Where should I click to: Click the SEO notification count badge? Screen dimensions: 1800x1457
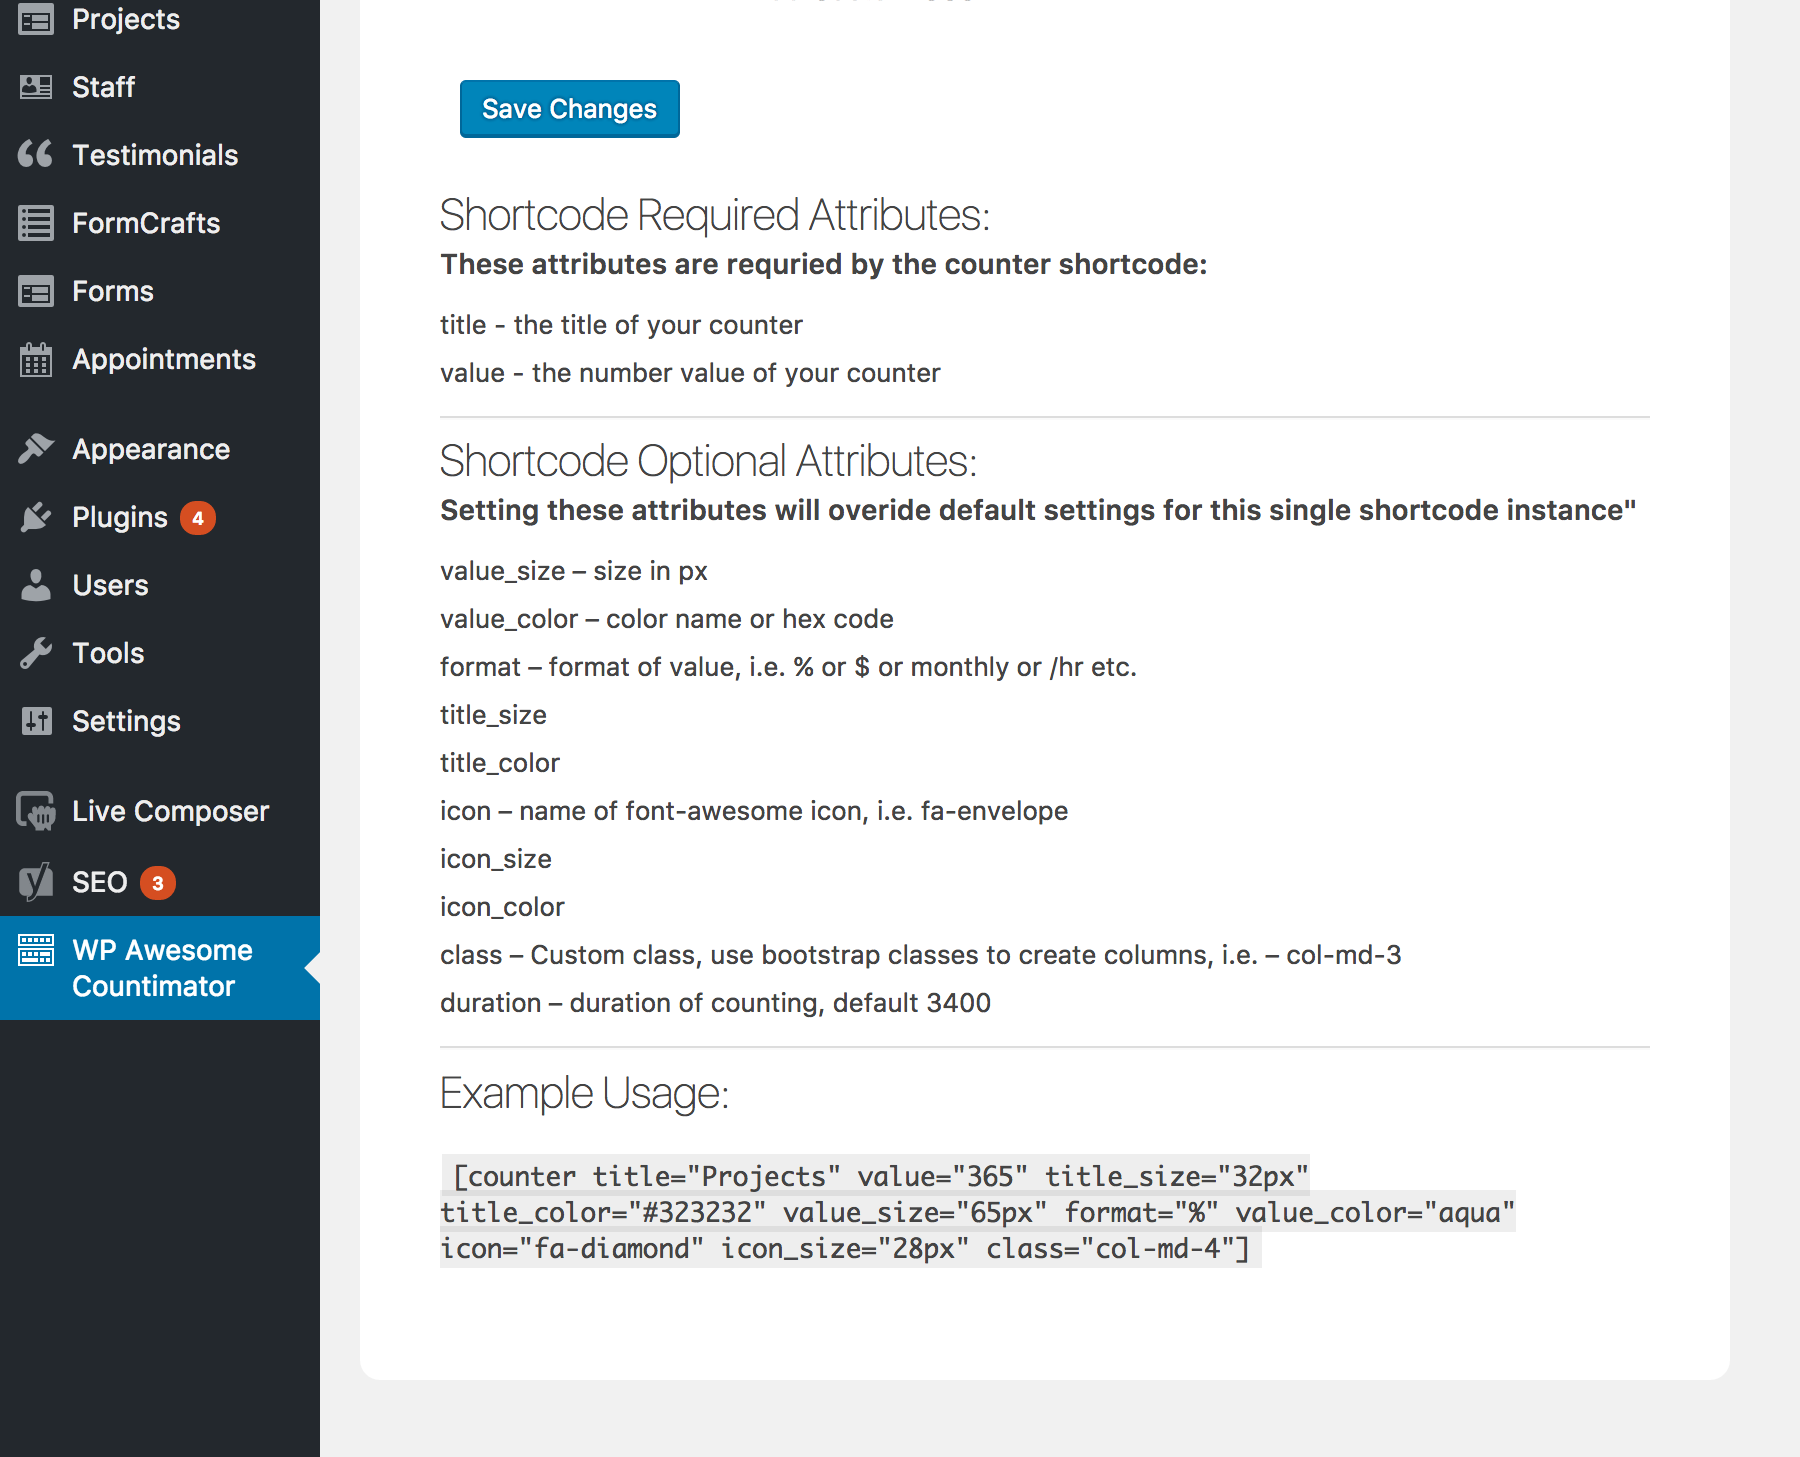click(158, 883)
